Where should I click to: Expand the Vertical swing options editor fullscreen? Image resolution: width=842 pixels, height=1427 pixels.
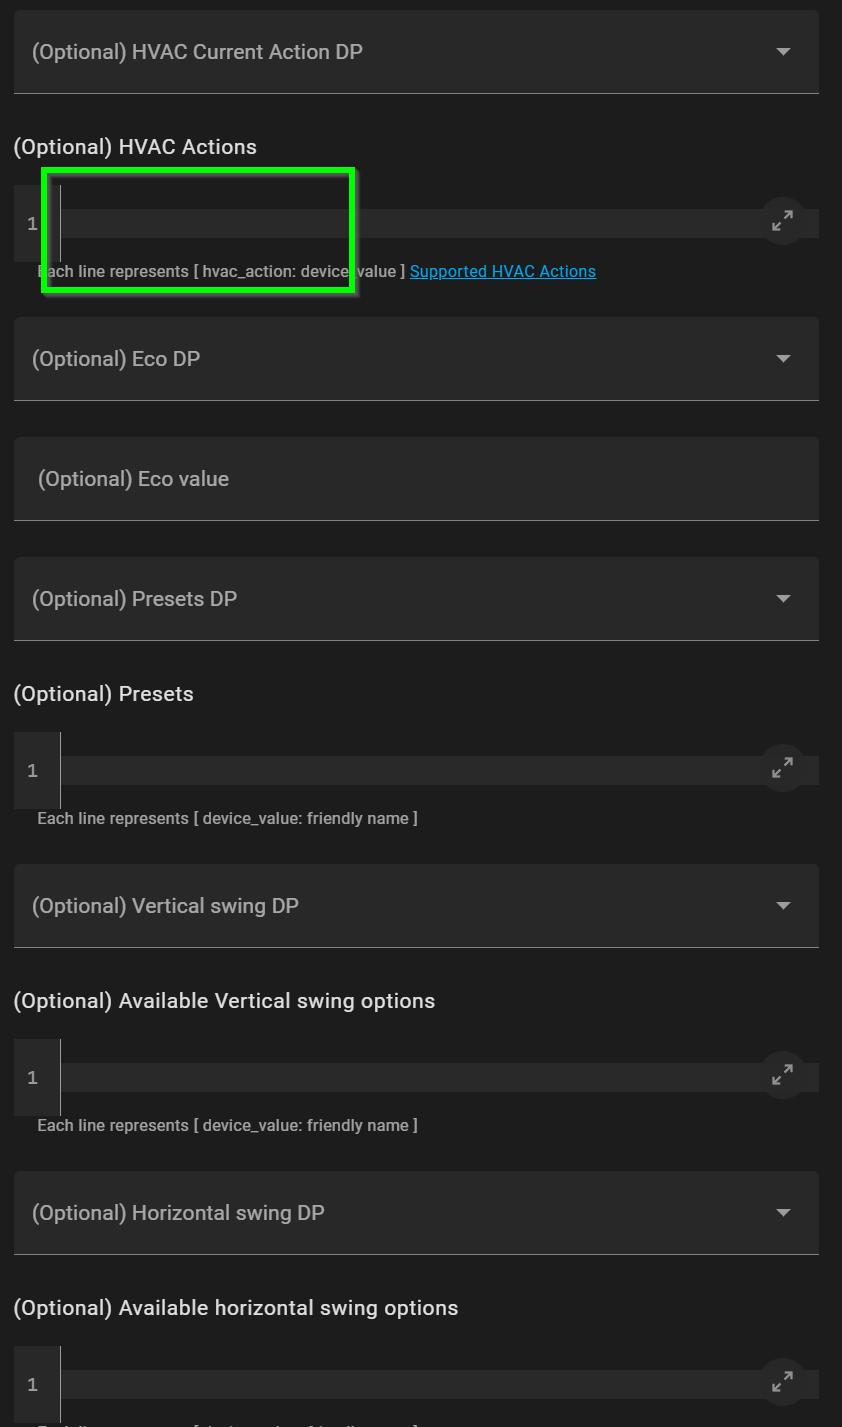click(x=782, y=1076)
